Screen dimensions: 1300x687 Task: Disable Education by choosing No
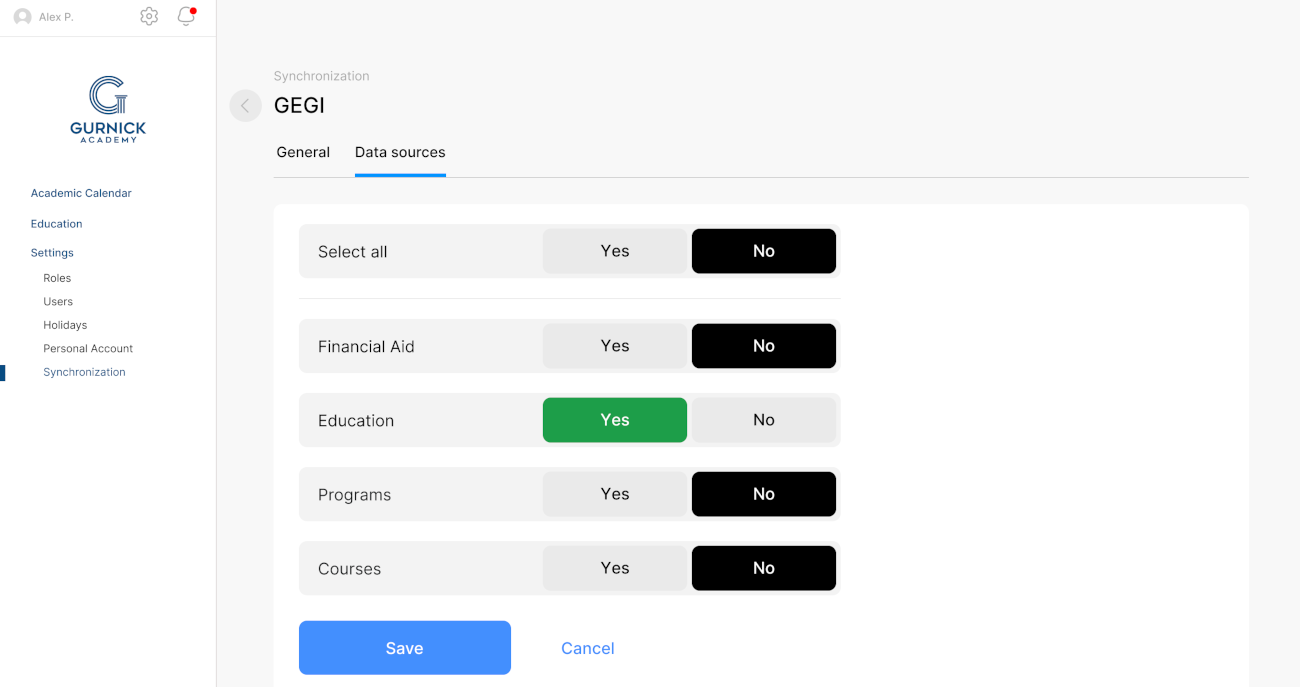pos(763,420)
